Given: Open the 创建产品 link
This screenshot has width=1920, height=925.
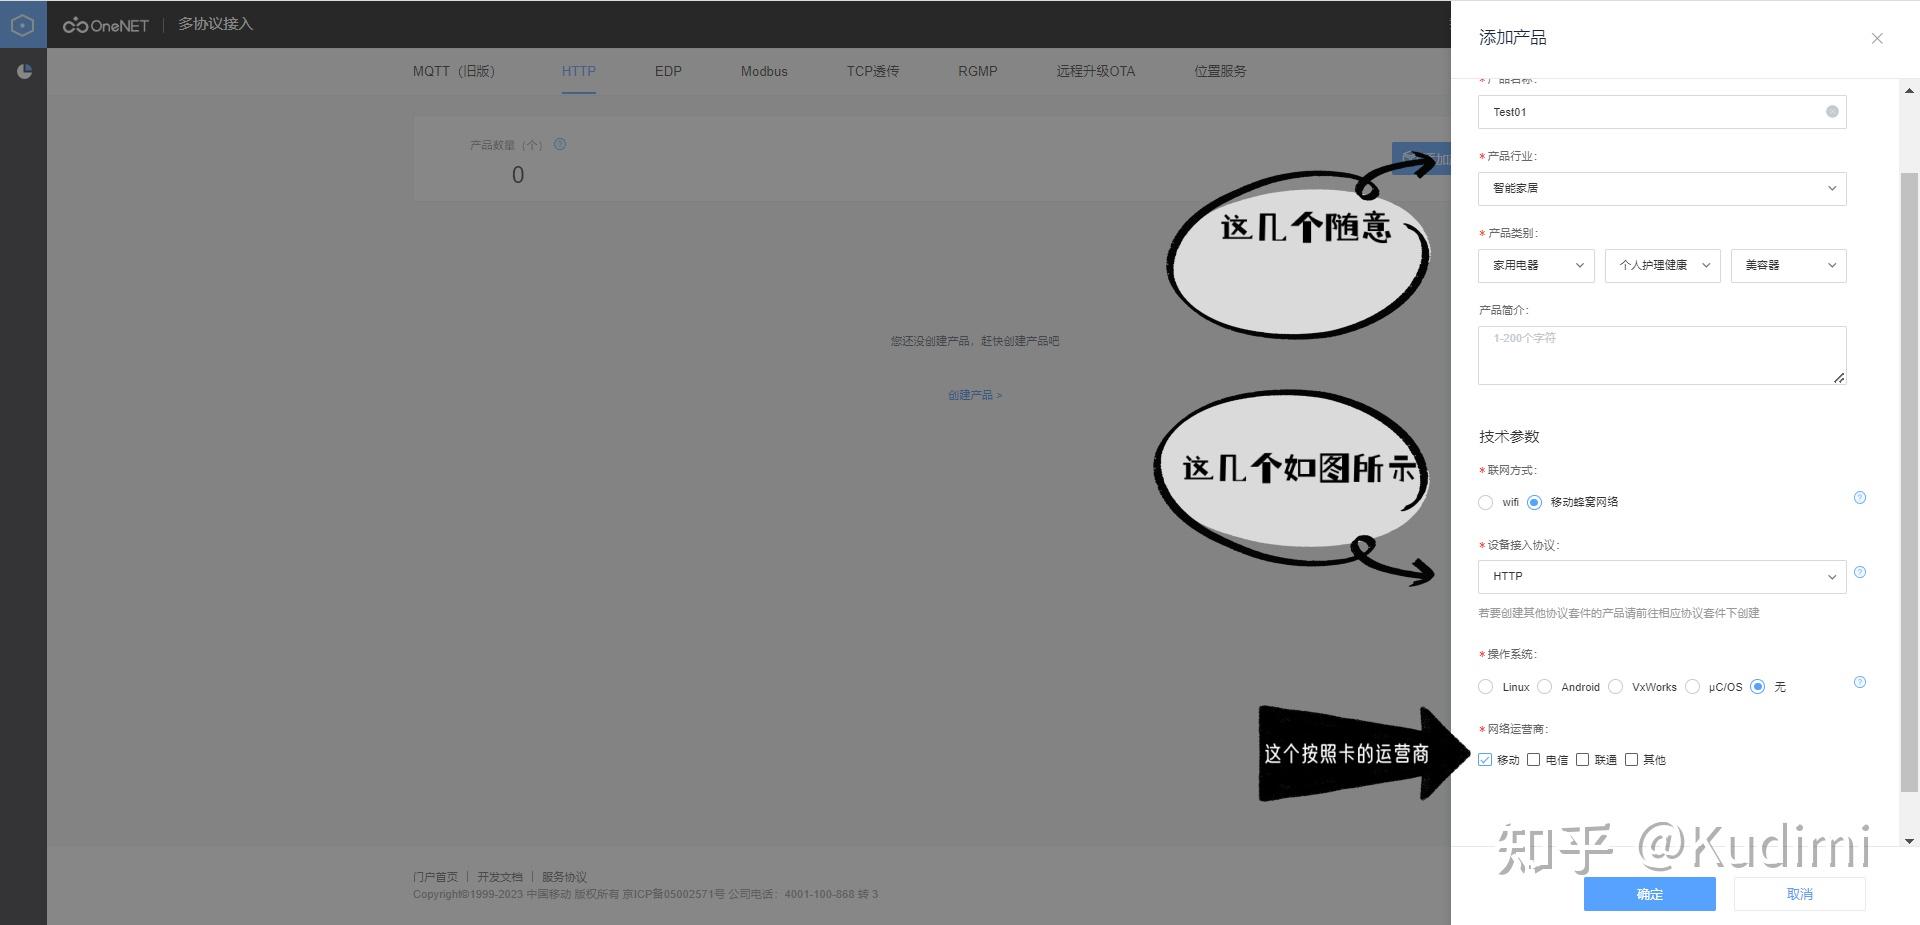Looking at the screenshot, I should [974, 394].
